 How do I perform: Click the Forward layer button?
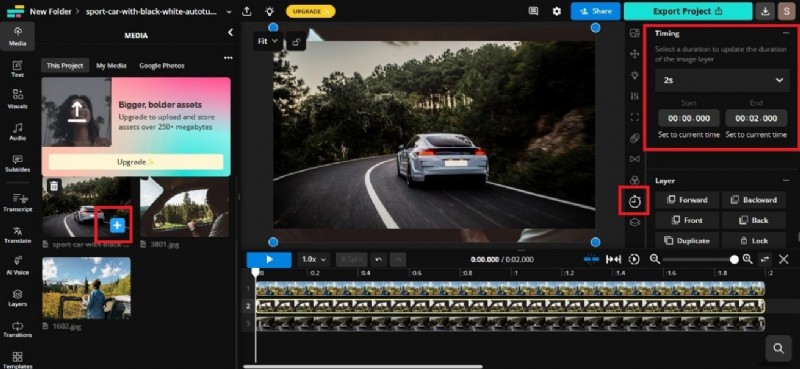tap(687, 200)
